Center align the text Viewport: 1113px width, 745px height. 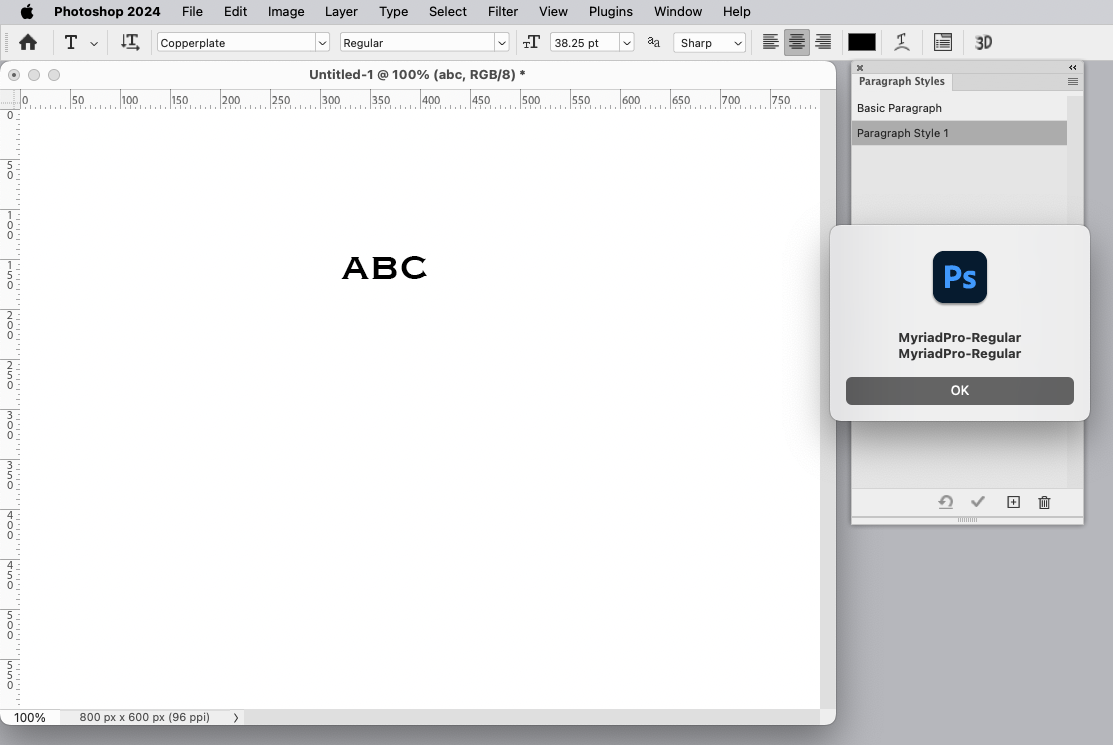(796, 42)
